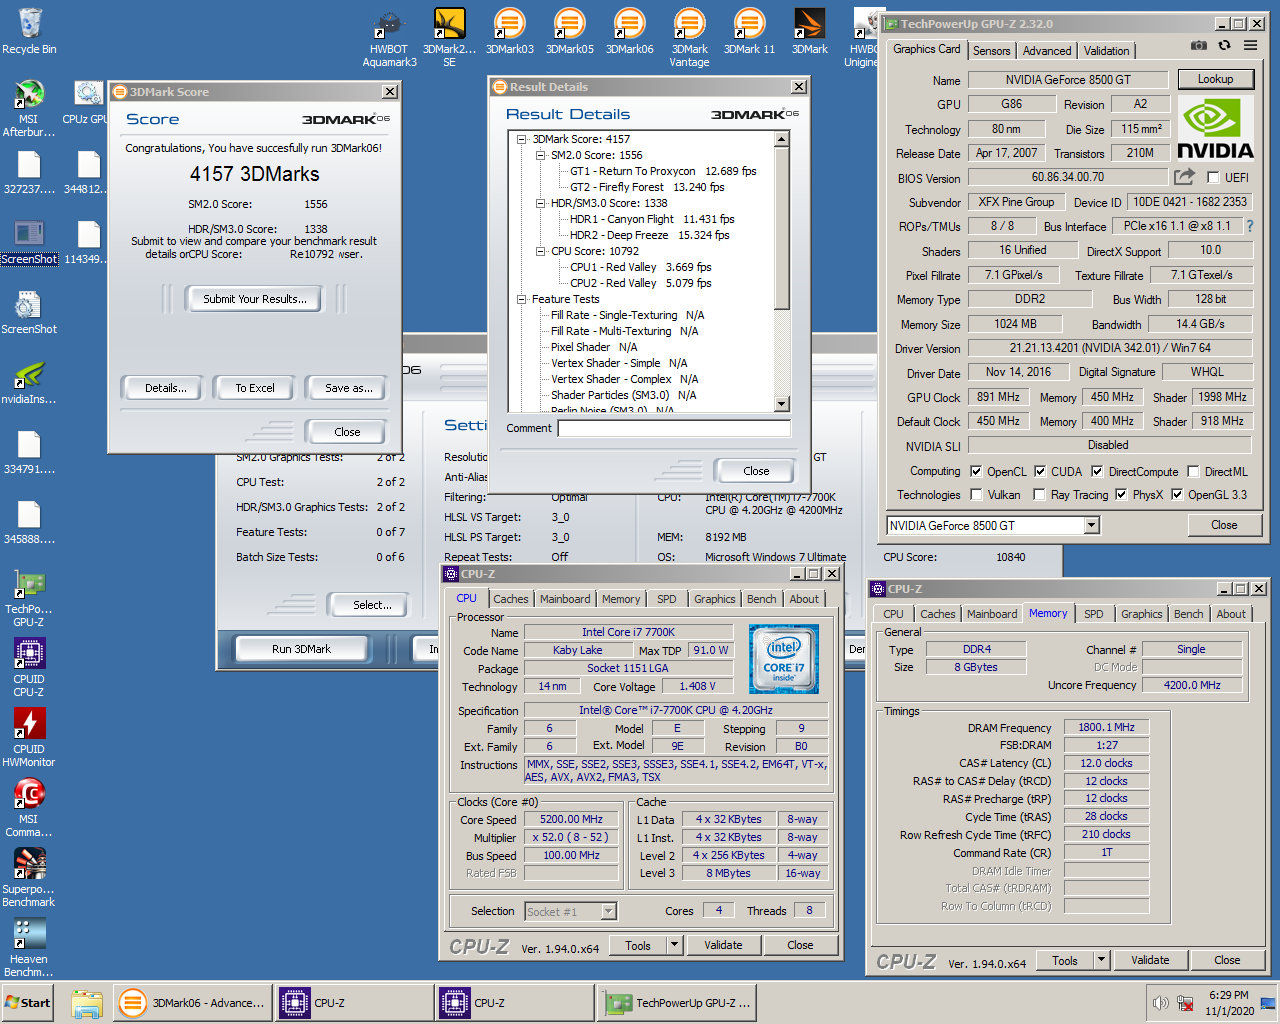Image resolution: width=1280 pixels, height=1024 pixels.
Task: Open the 3DMark Vantage desktop shortcut
Action: click(689, 38)
